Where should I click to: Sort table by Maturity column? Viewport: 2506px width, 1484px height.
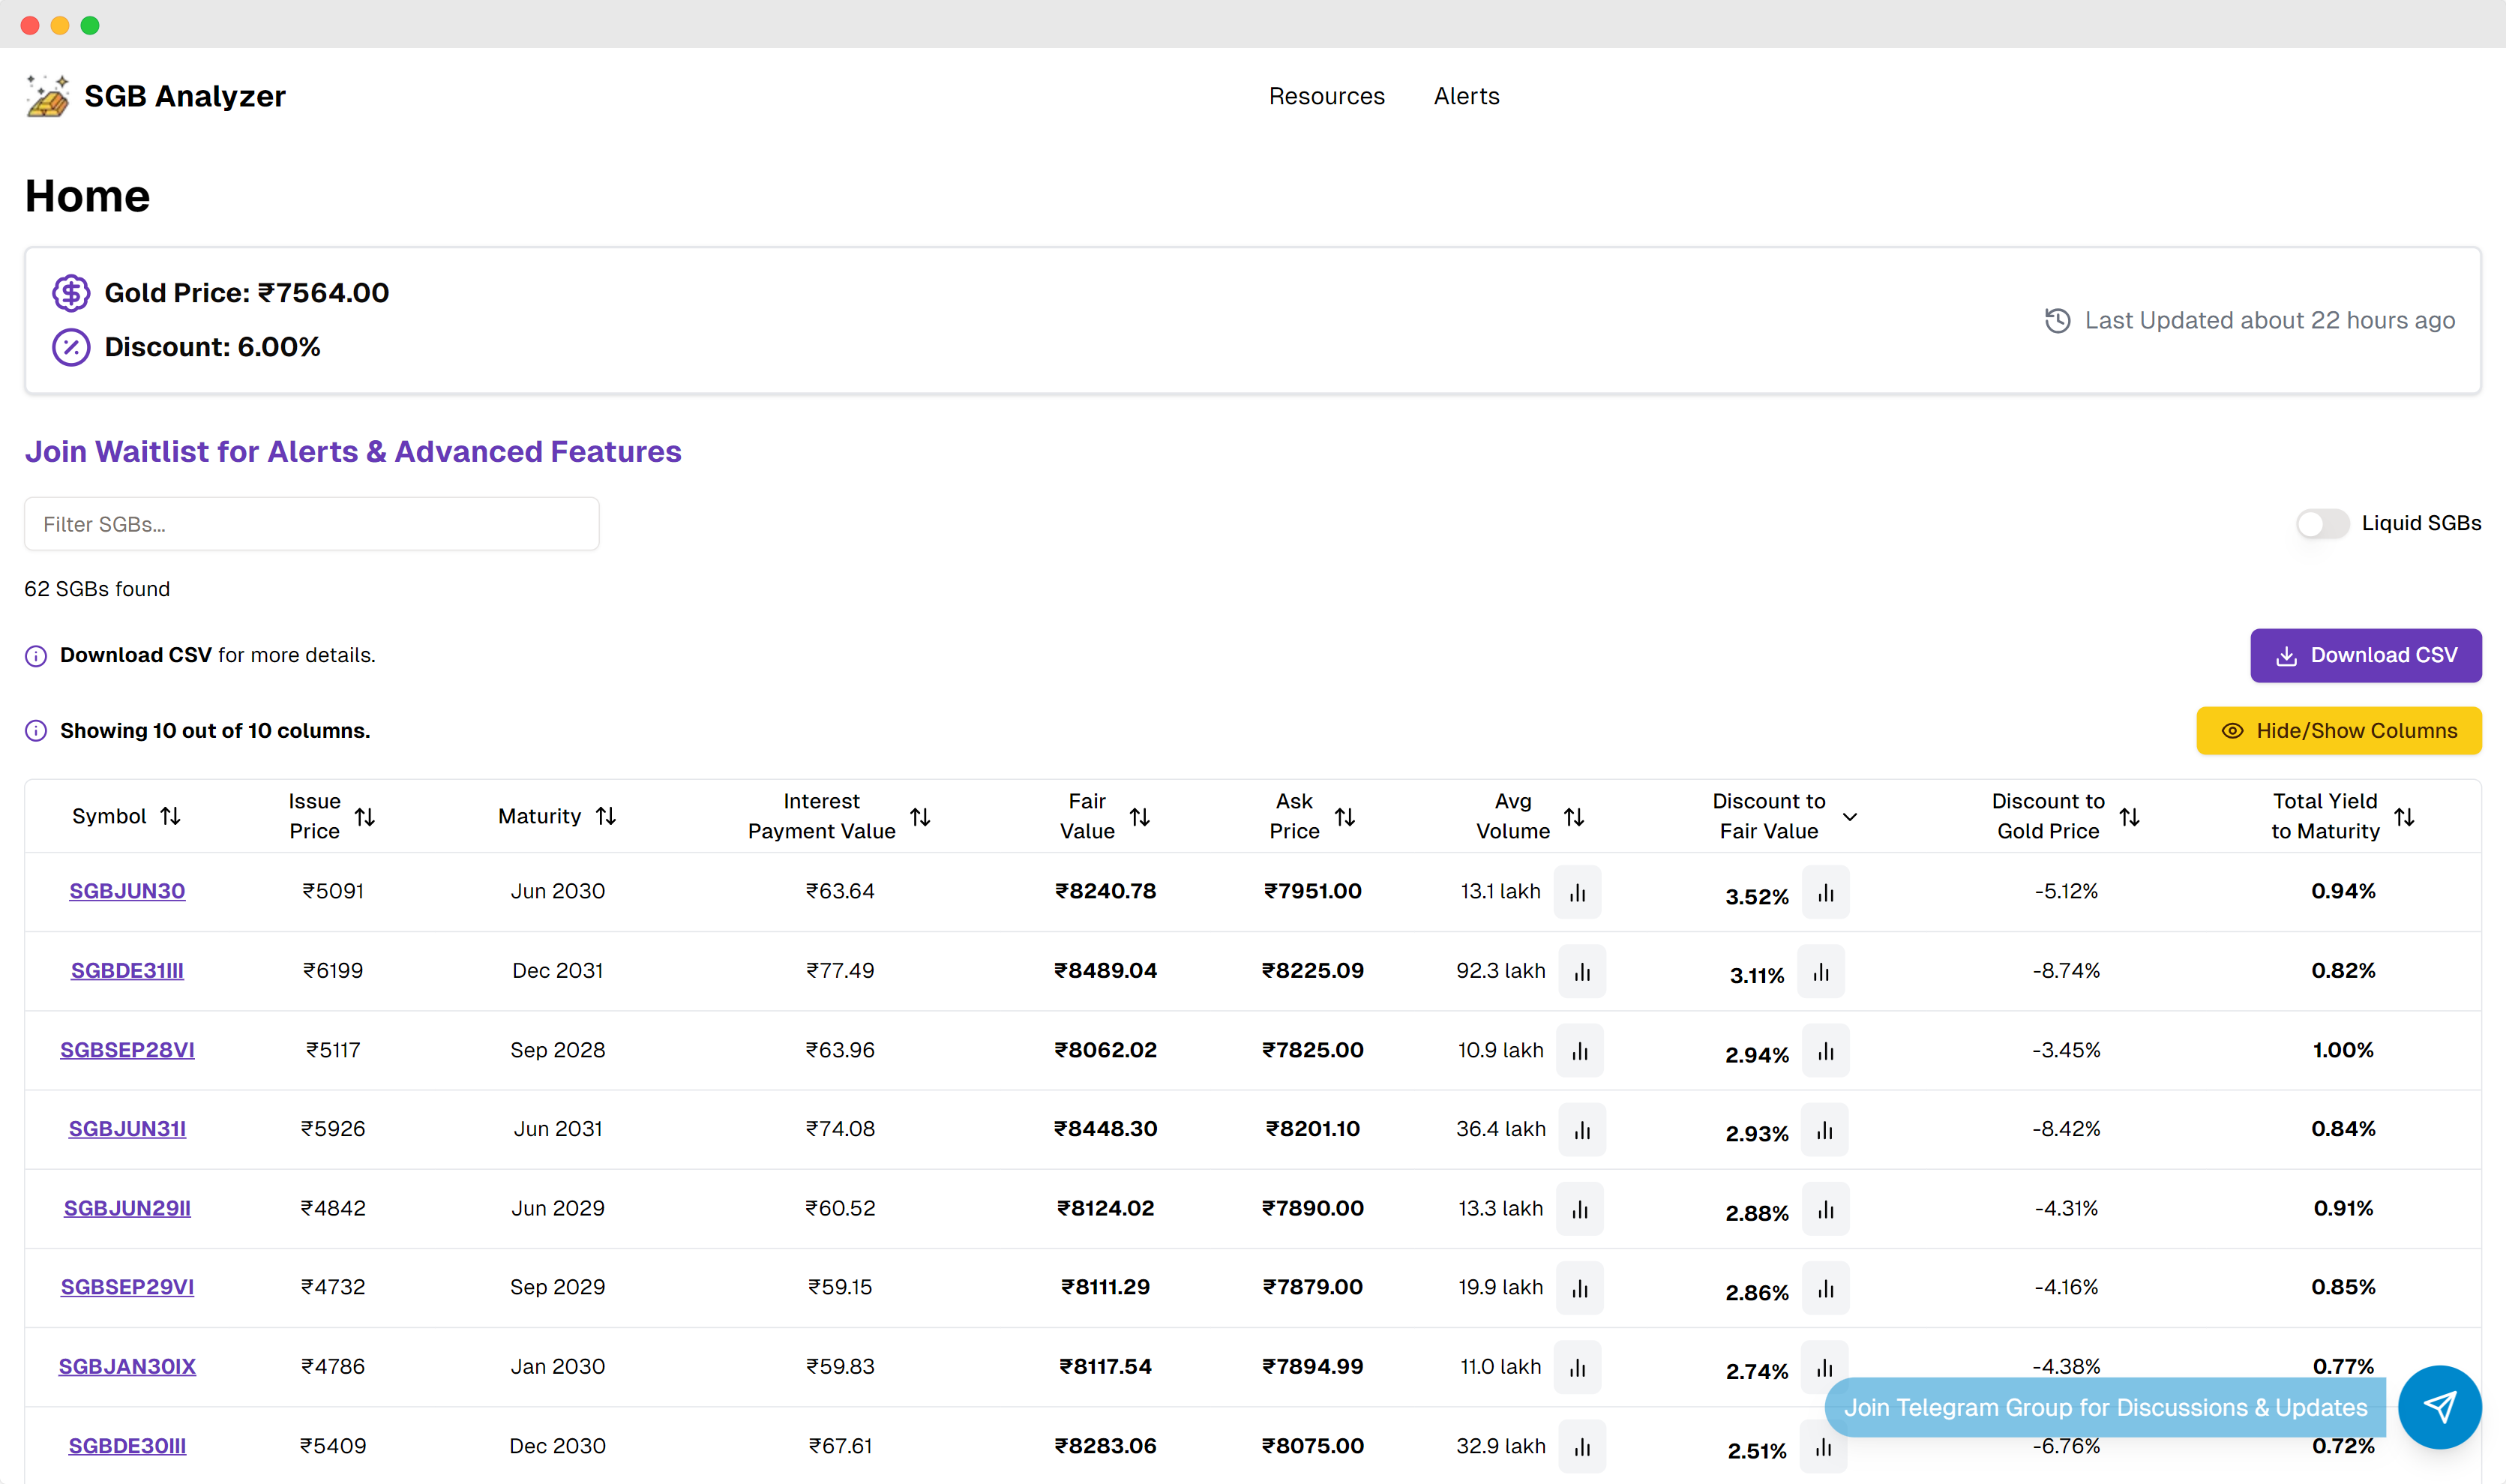coord(606,816)
